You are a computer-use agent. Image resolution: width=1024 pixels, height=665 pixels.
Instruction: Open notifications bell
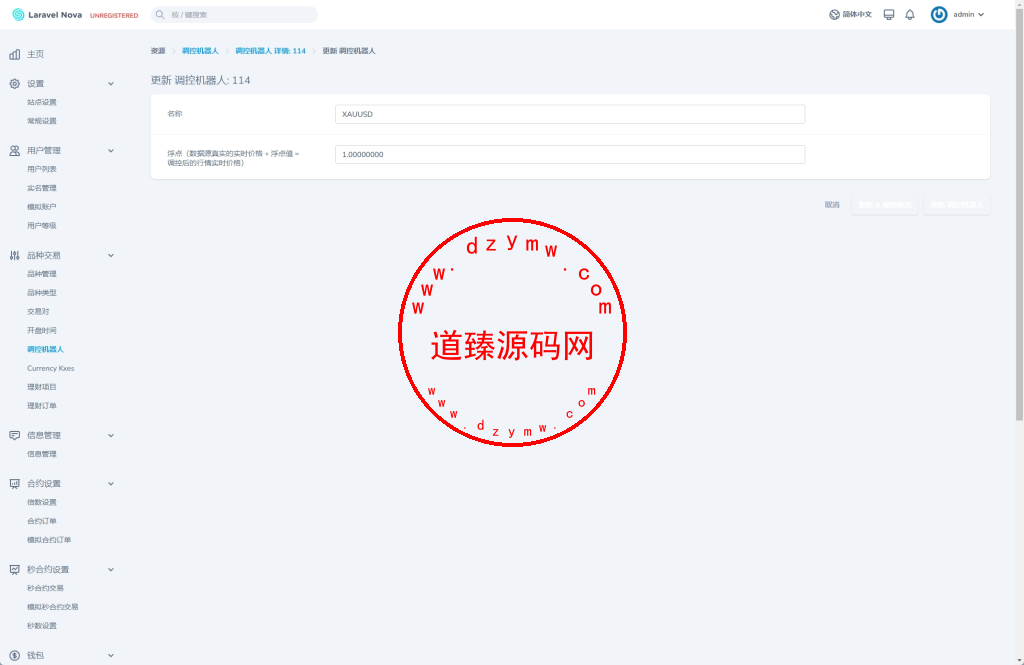910,14
